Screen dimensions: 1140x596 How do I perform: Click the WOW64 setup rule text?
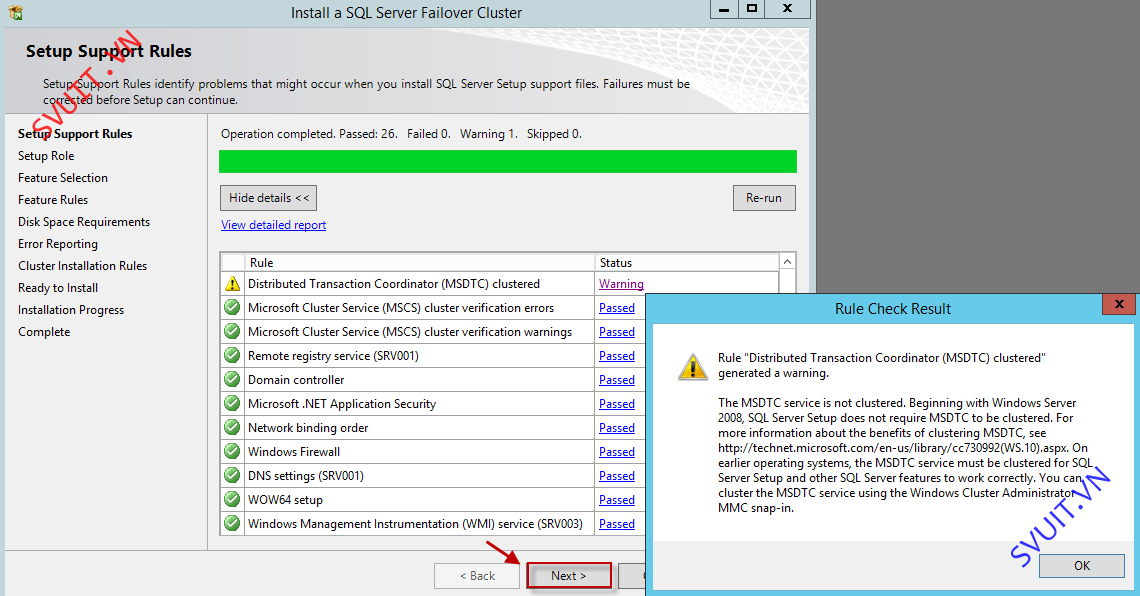(x=285, y=499)
